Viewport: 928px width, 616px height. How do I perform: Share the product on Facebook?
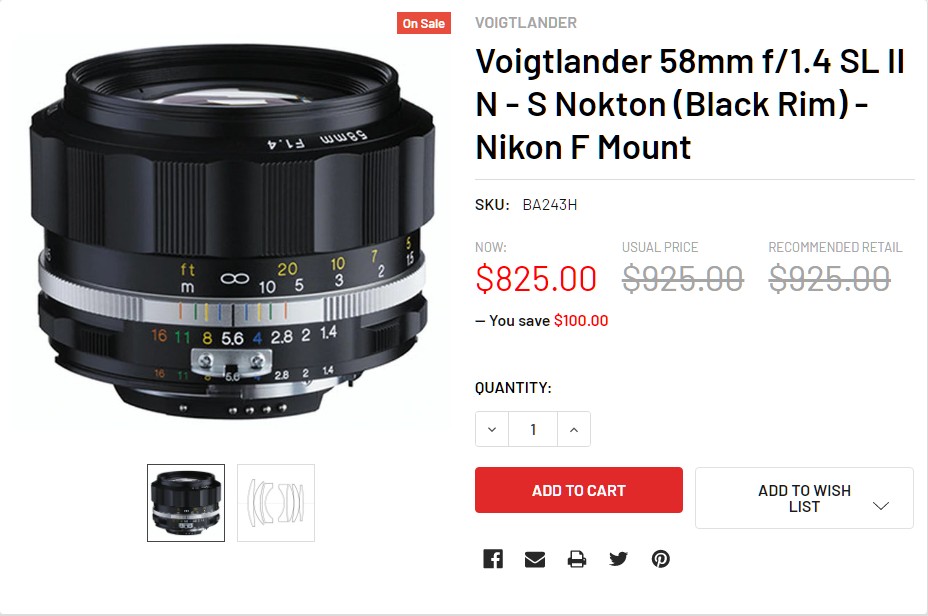pos(493,559)
